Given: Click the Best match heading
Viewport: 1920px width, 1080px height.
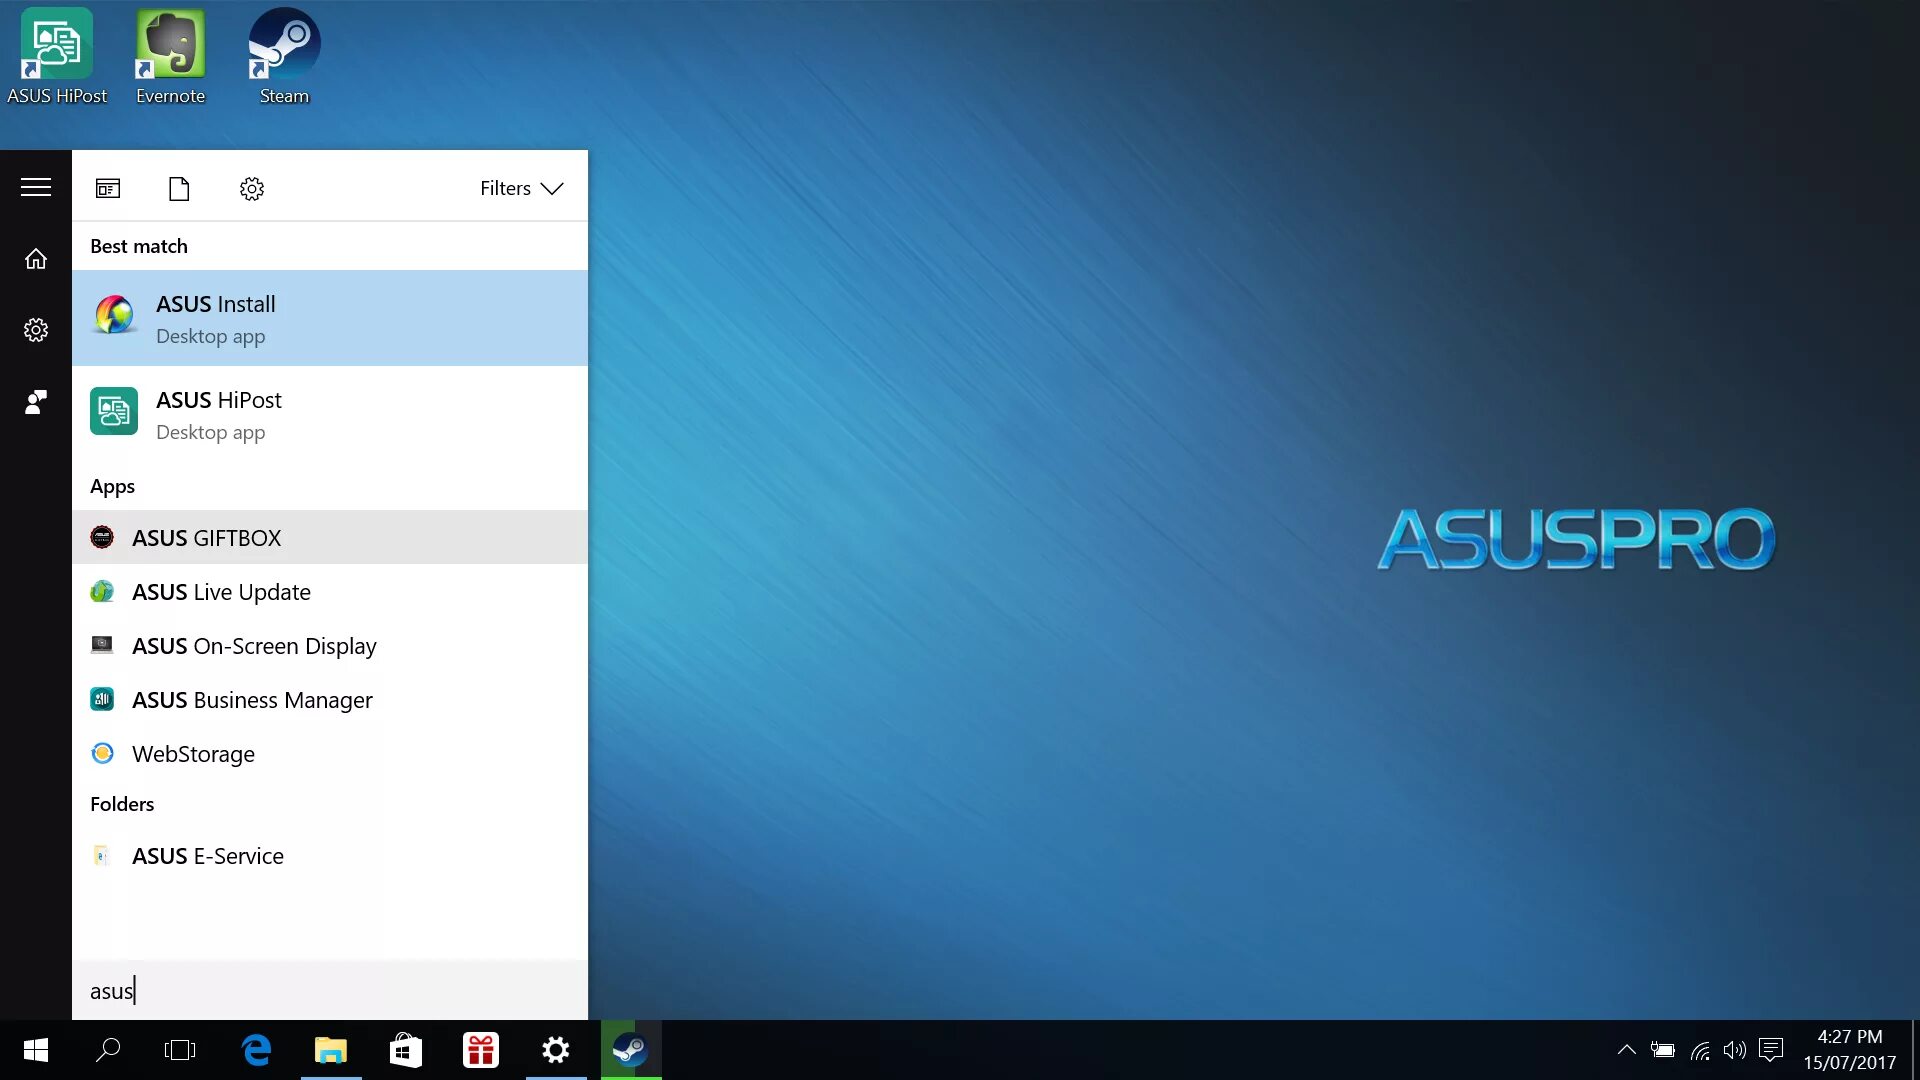Looking at the screenshot, I should tap(139, 246).
